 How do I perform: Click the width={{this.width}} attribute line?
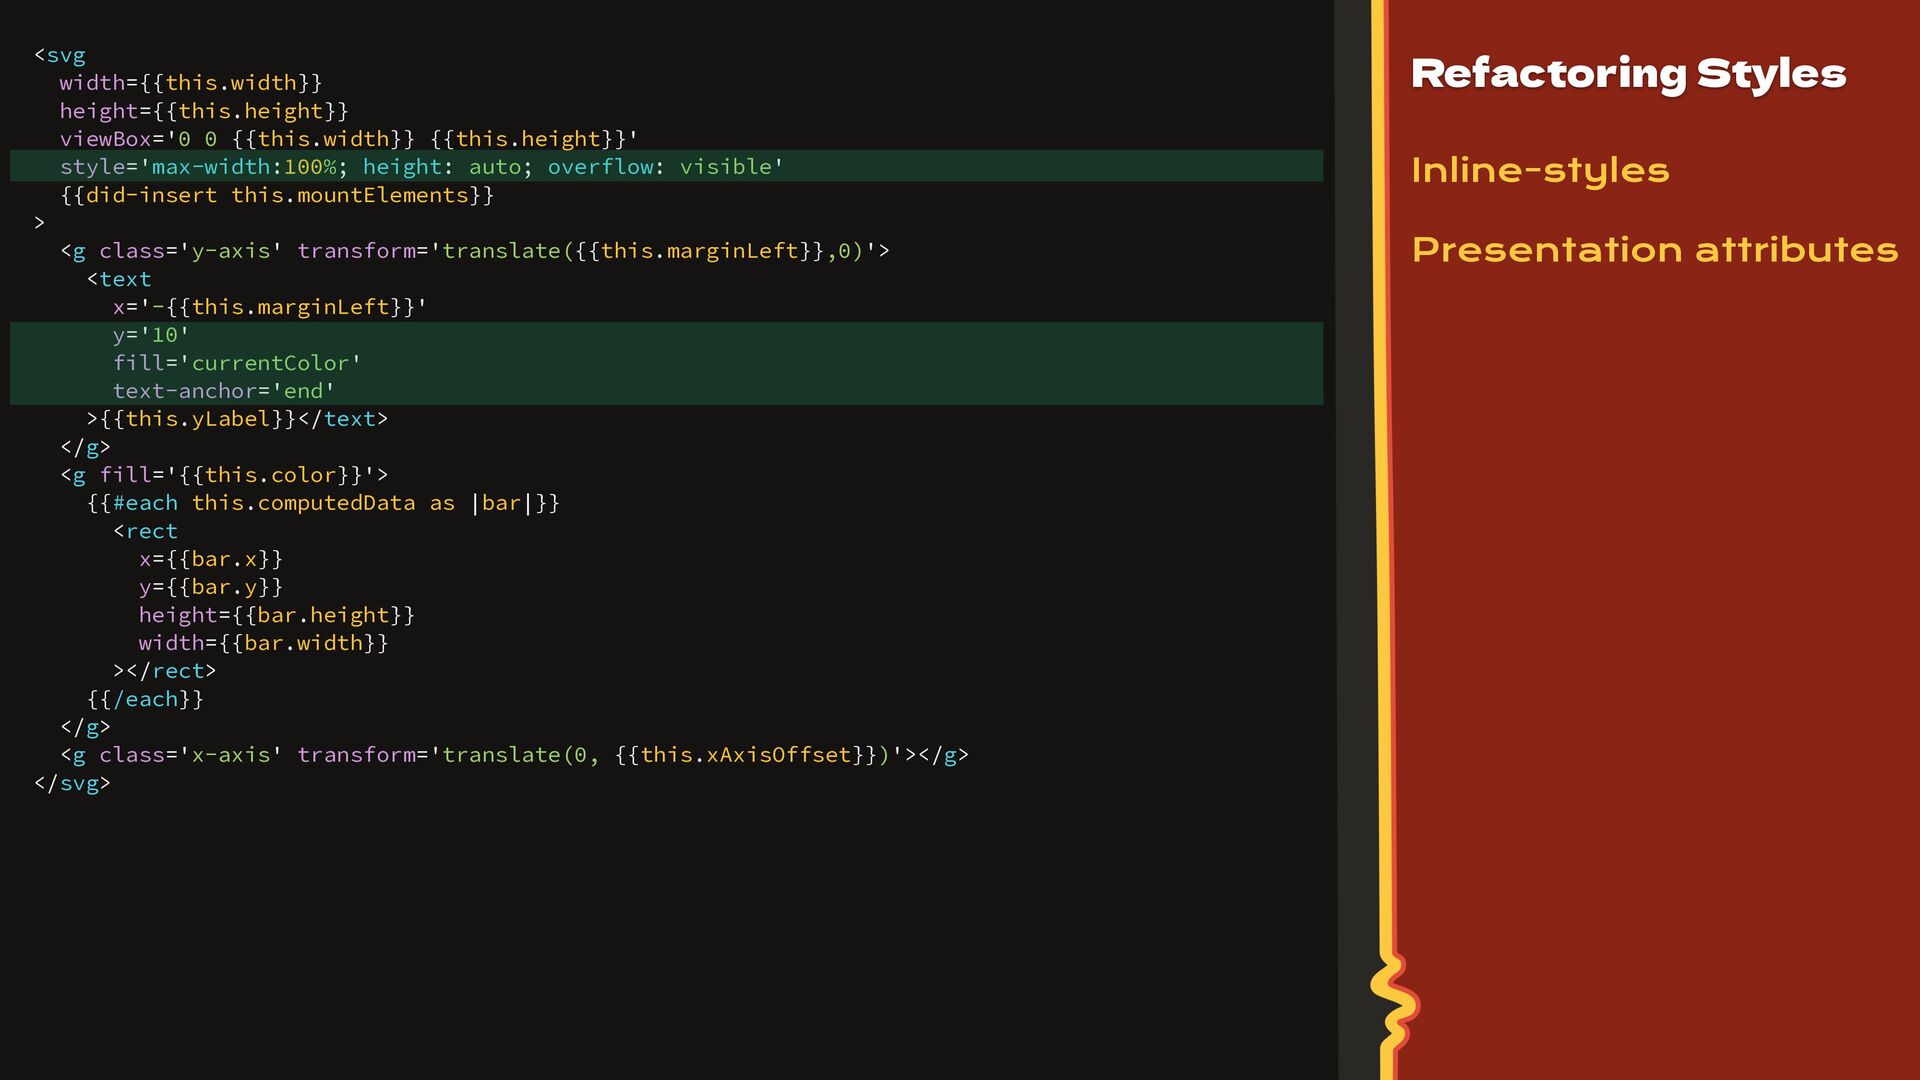click(191, 83)
